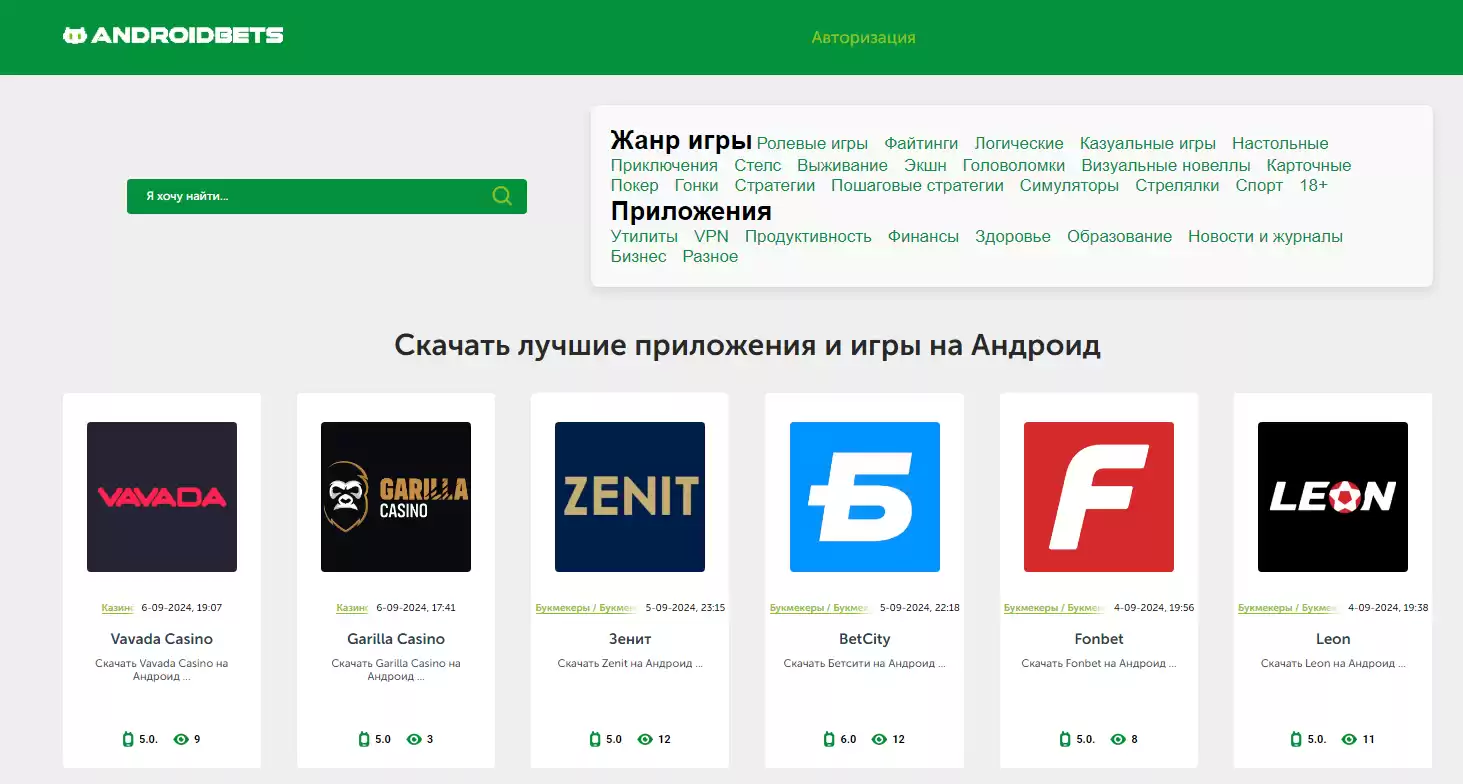Open the Zenit app thumbnail

coord(630,497)
